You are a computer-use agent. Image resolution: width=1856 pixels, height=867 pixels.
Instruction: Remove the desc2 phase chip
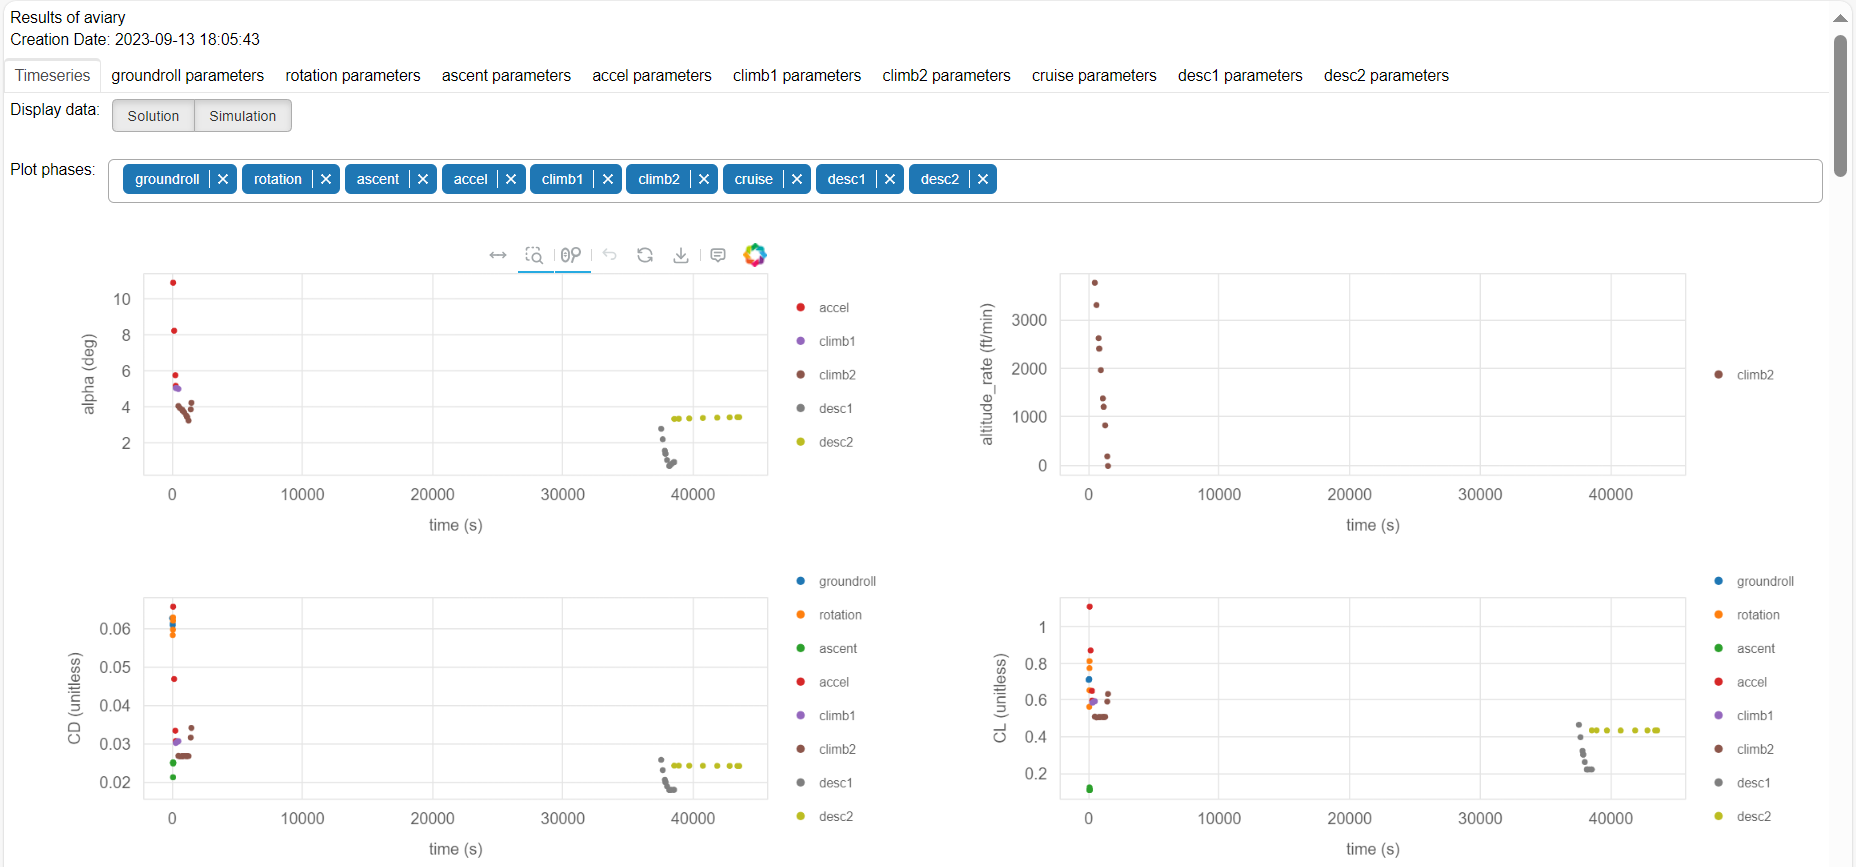pos(983,179)
